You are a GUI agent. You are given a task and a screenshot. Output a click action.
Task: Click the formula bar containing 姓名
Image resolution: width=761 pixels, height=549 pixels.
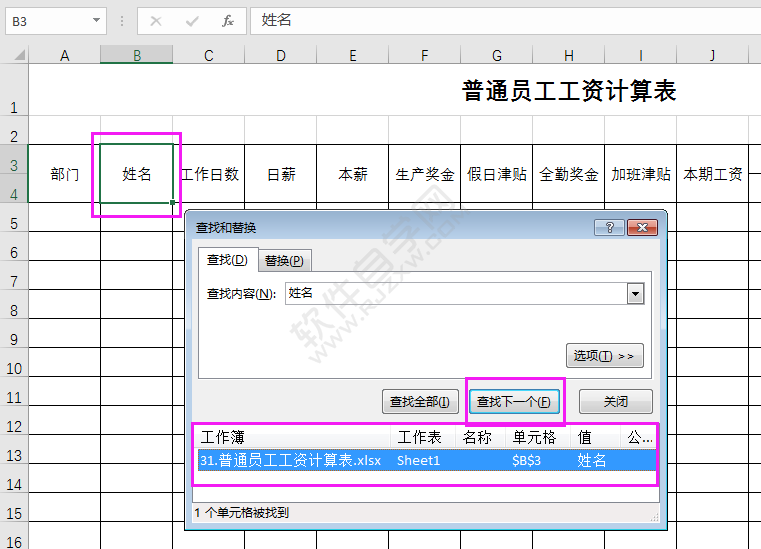505,21
